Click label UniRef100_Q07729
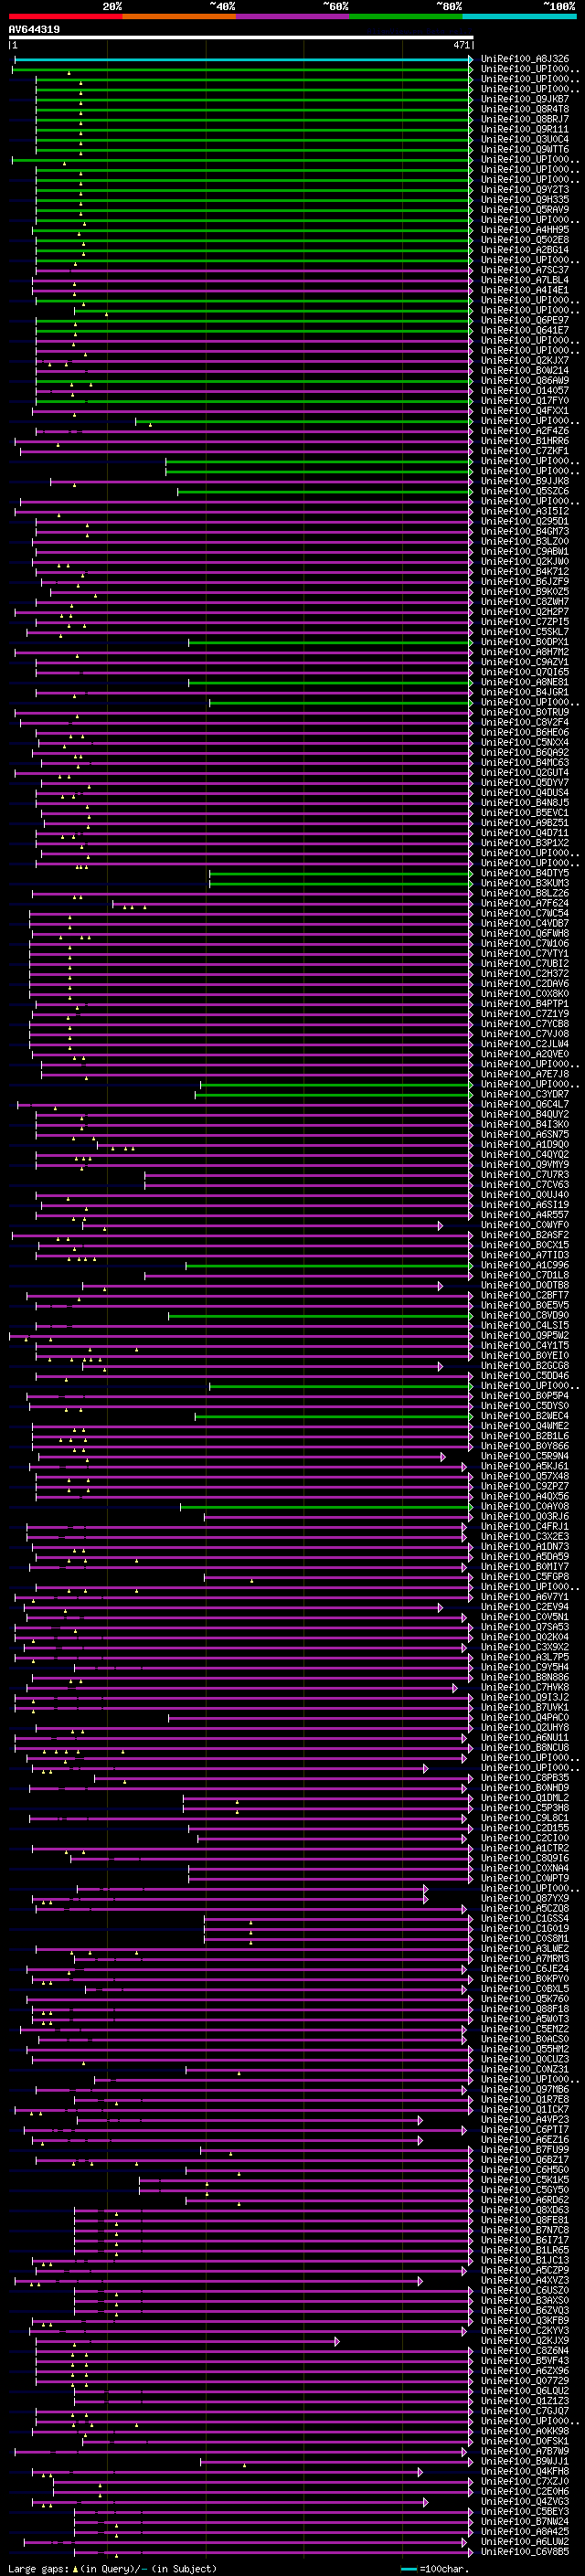The height and width of the screenshot is (2576, 585). coord(524,2381)
